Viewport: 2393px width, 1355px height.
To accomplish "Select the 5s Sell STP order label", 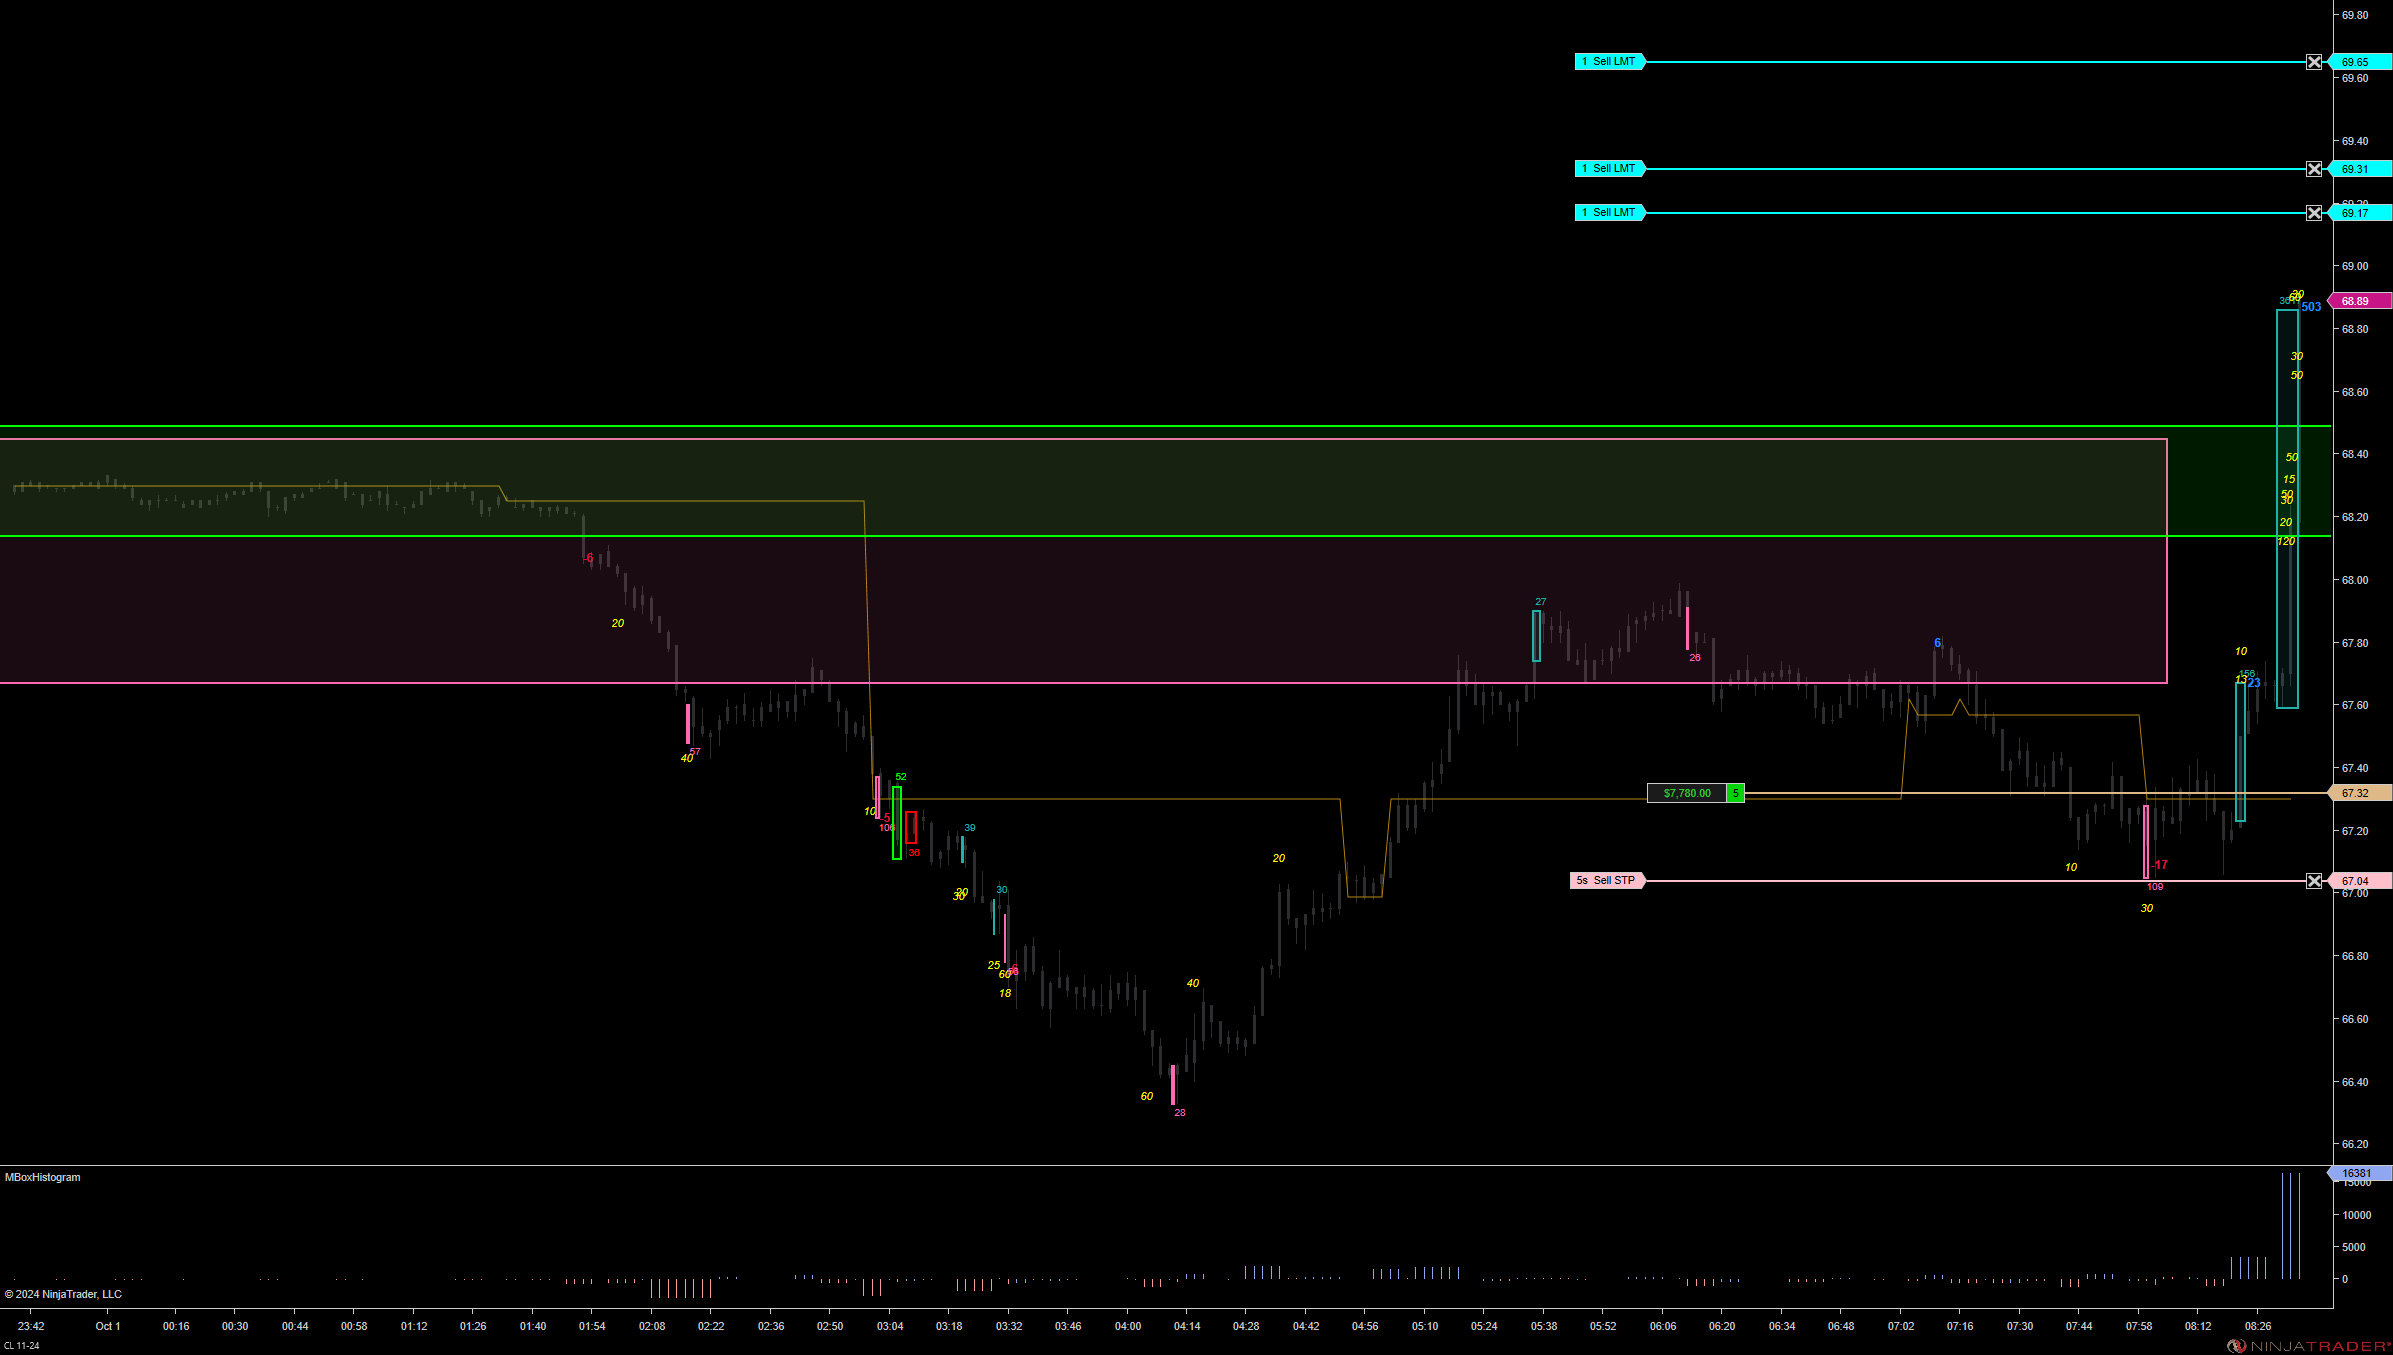I will pos(1606,881).
